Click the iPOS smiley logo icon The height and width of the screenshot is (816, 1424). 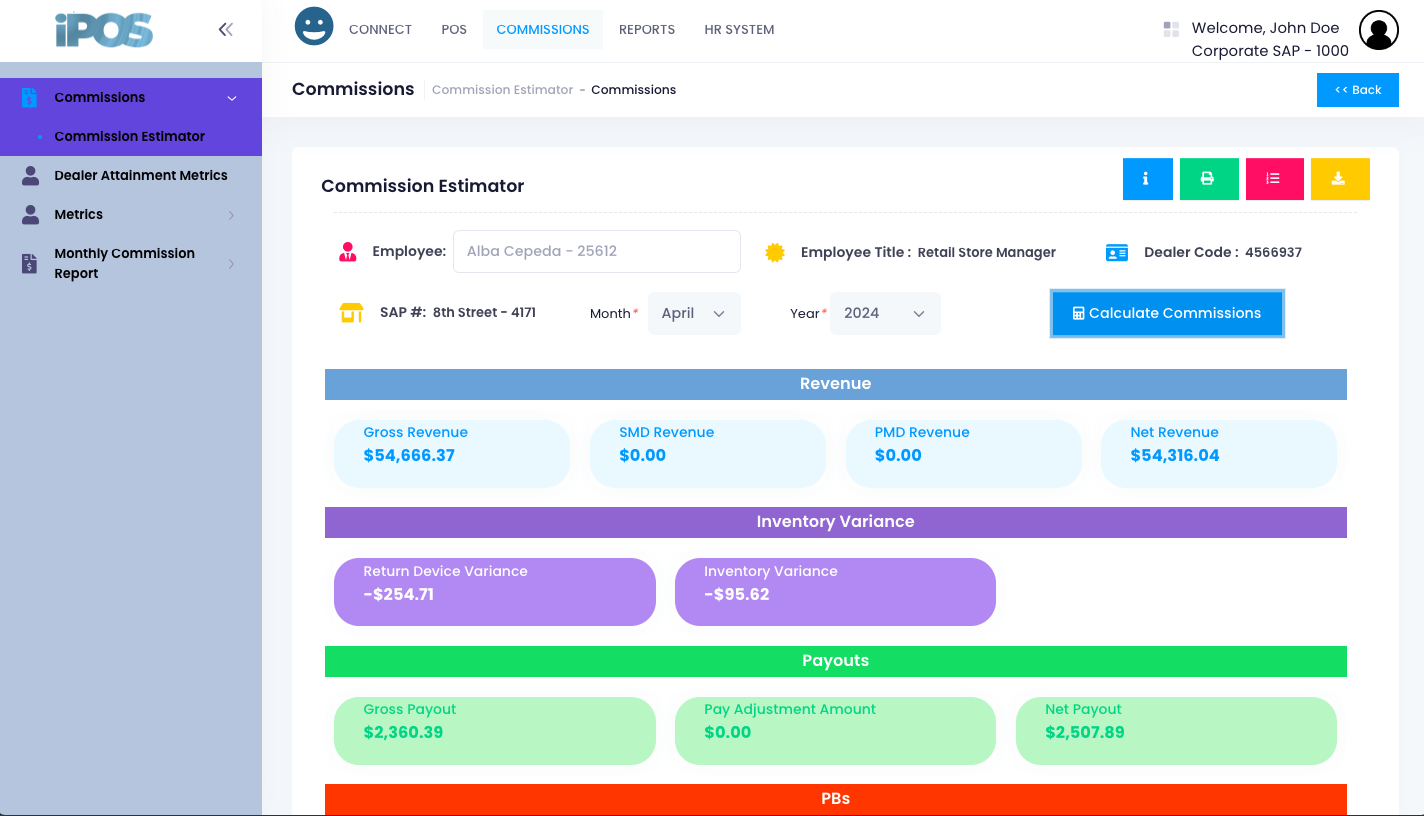313,25
